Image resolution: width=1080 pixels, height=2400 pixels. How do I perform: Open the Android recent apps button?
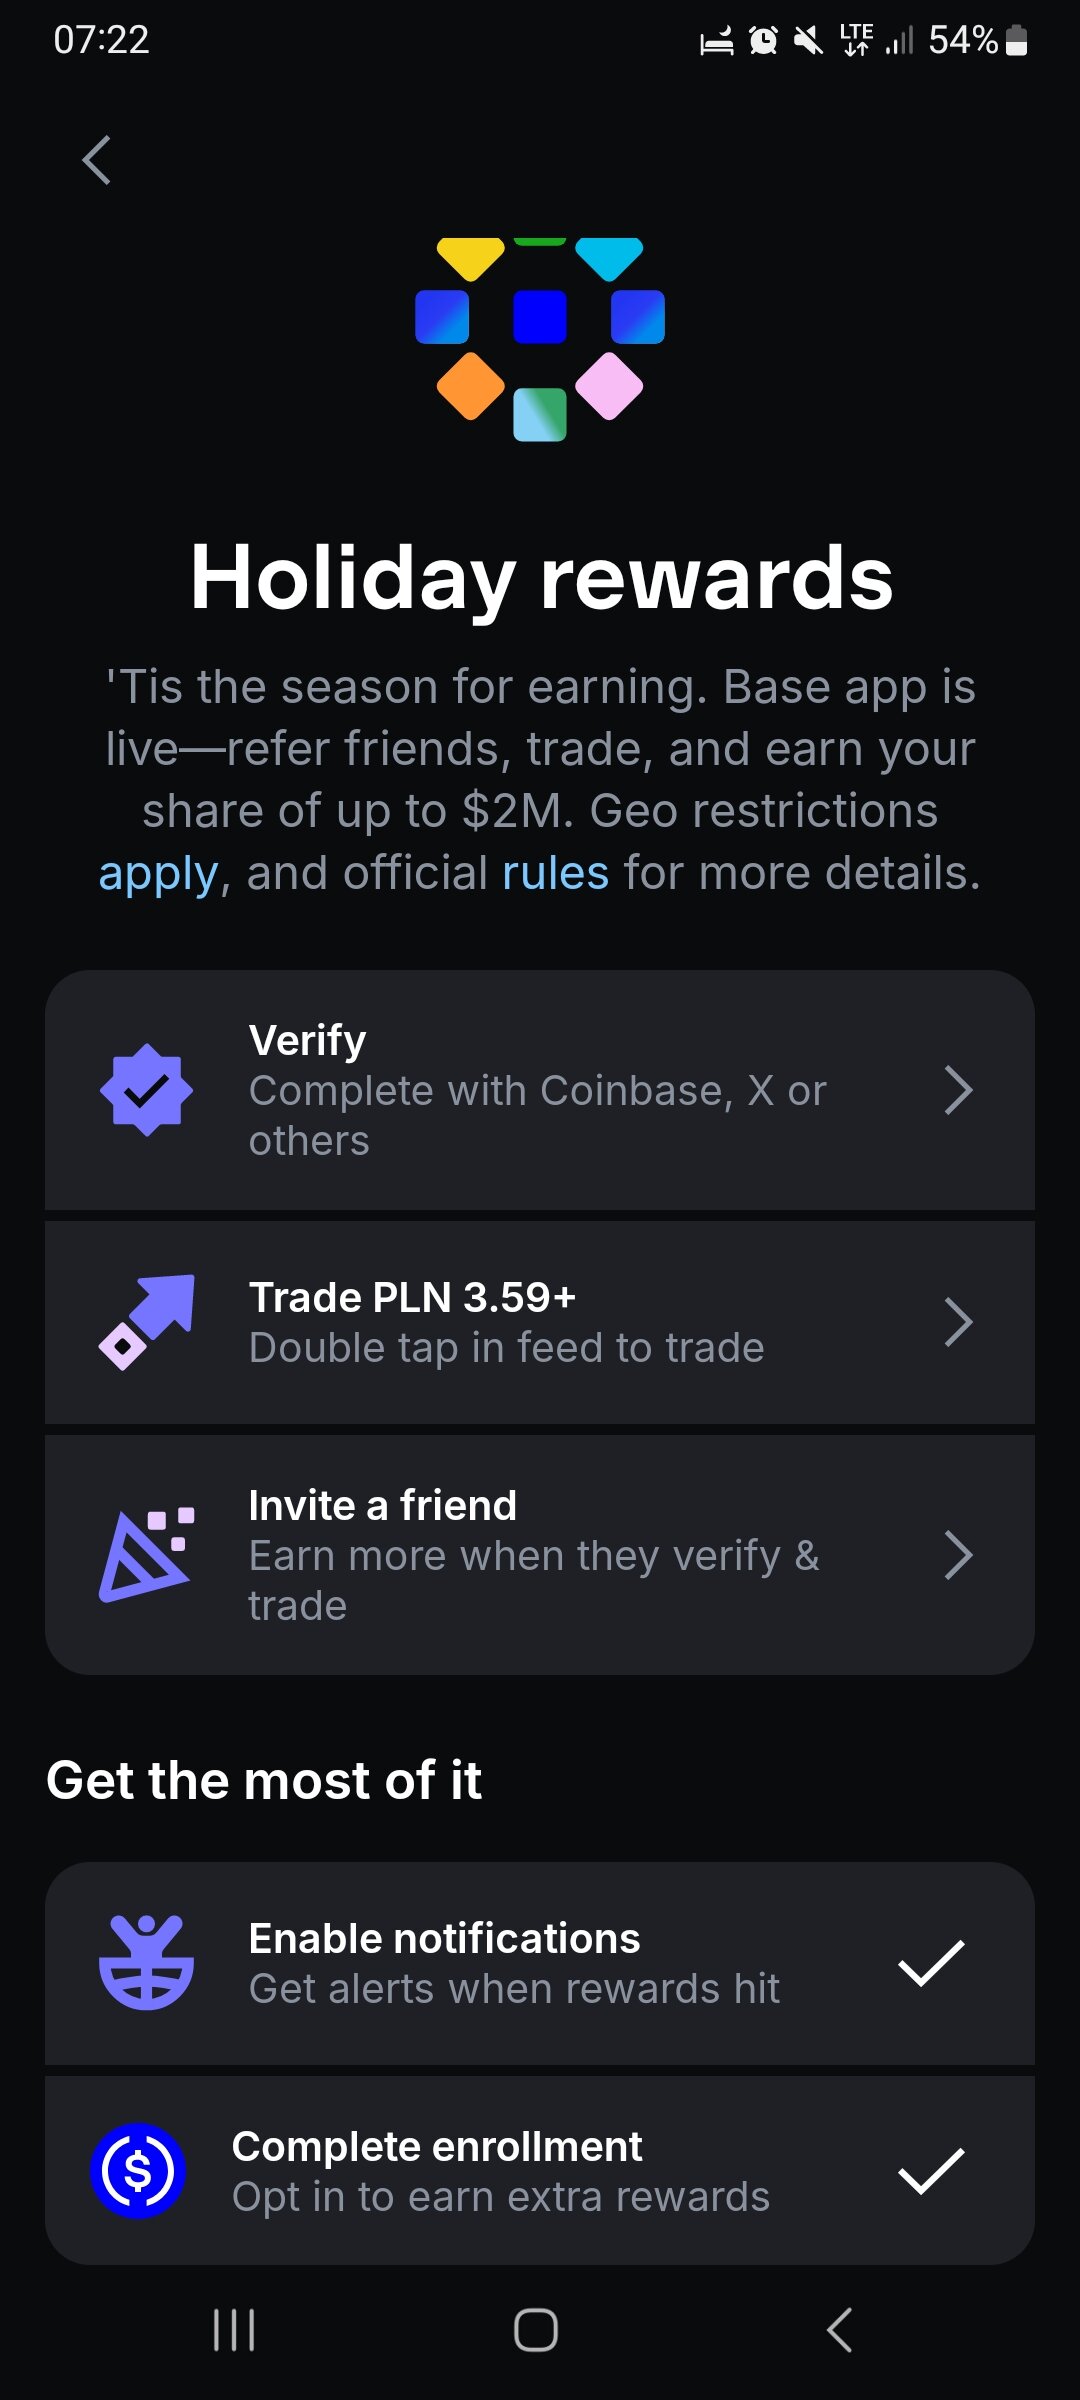pyautogui.click(x=234, y=2330)
